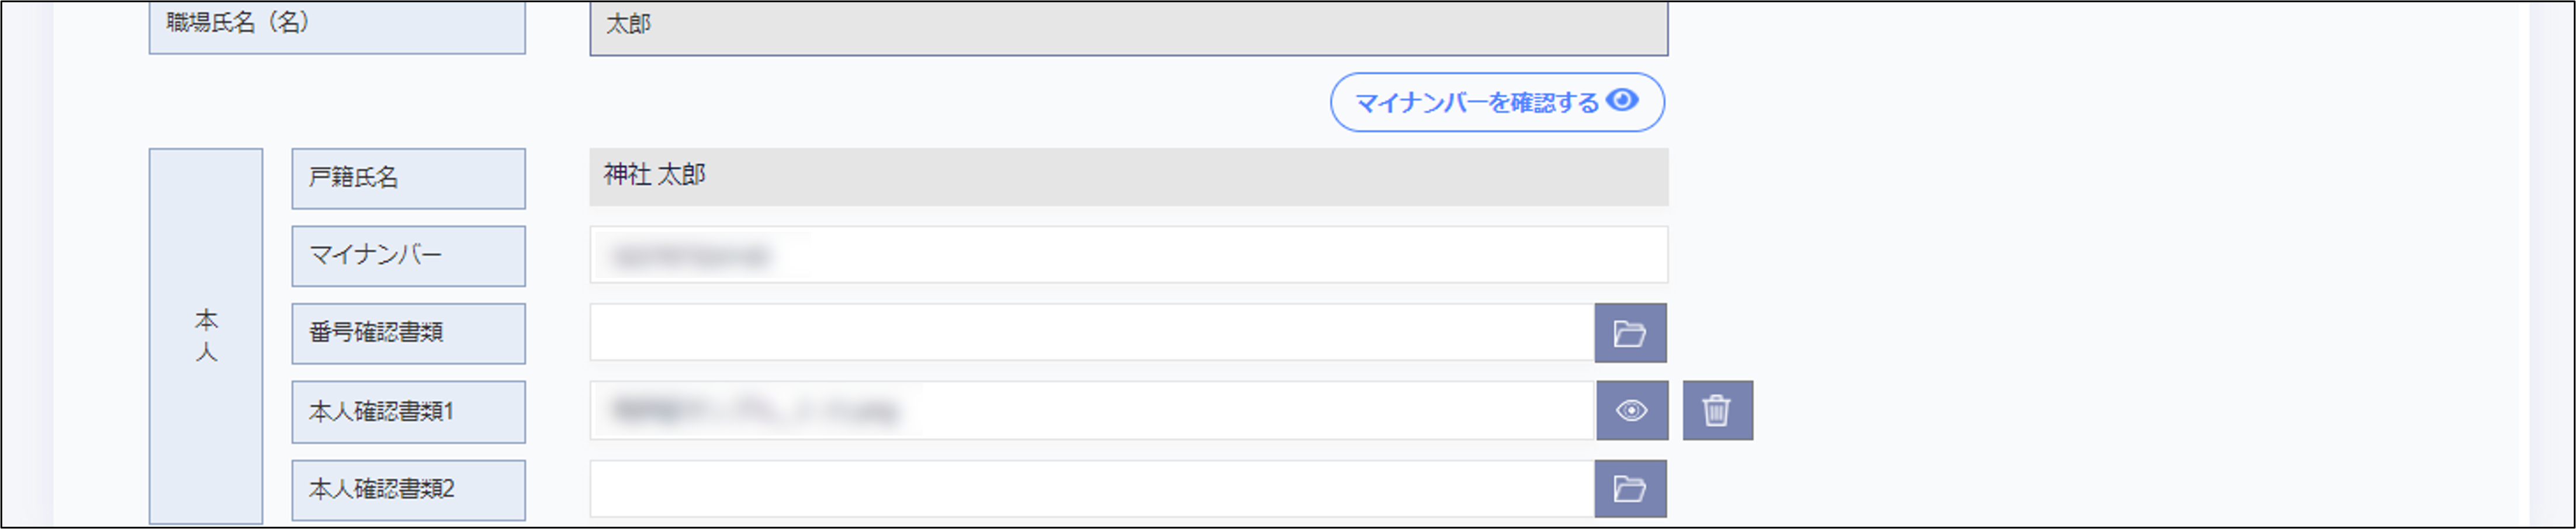This screenshot has height=529, width=2576.
Task: Click the 本人 section header cell
Action: point(206,336)
